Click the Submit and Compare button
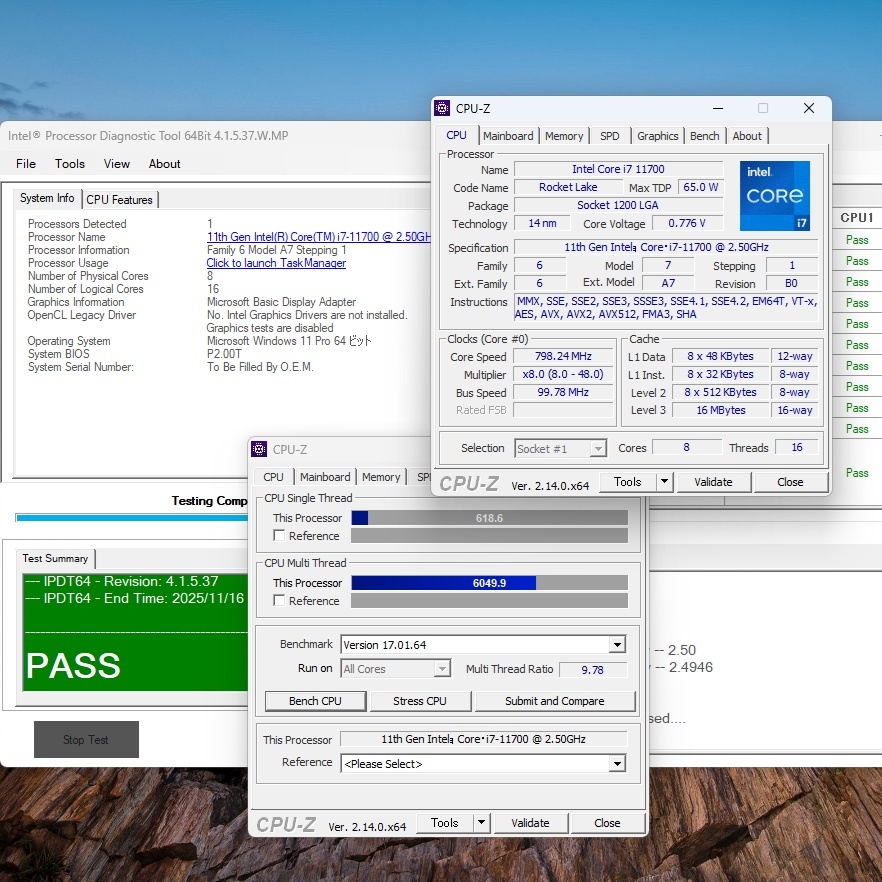The image size is (882, 882). click(554, 701)
